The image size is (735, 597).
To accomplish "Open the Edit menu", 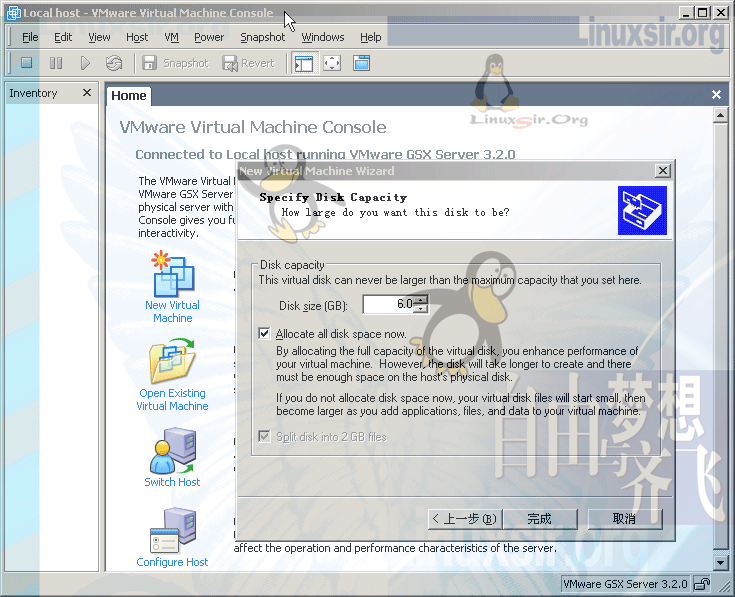I will pyautogui.click(x=63, y=37).
